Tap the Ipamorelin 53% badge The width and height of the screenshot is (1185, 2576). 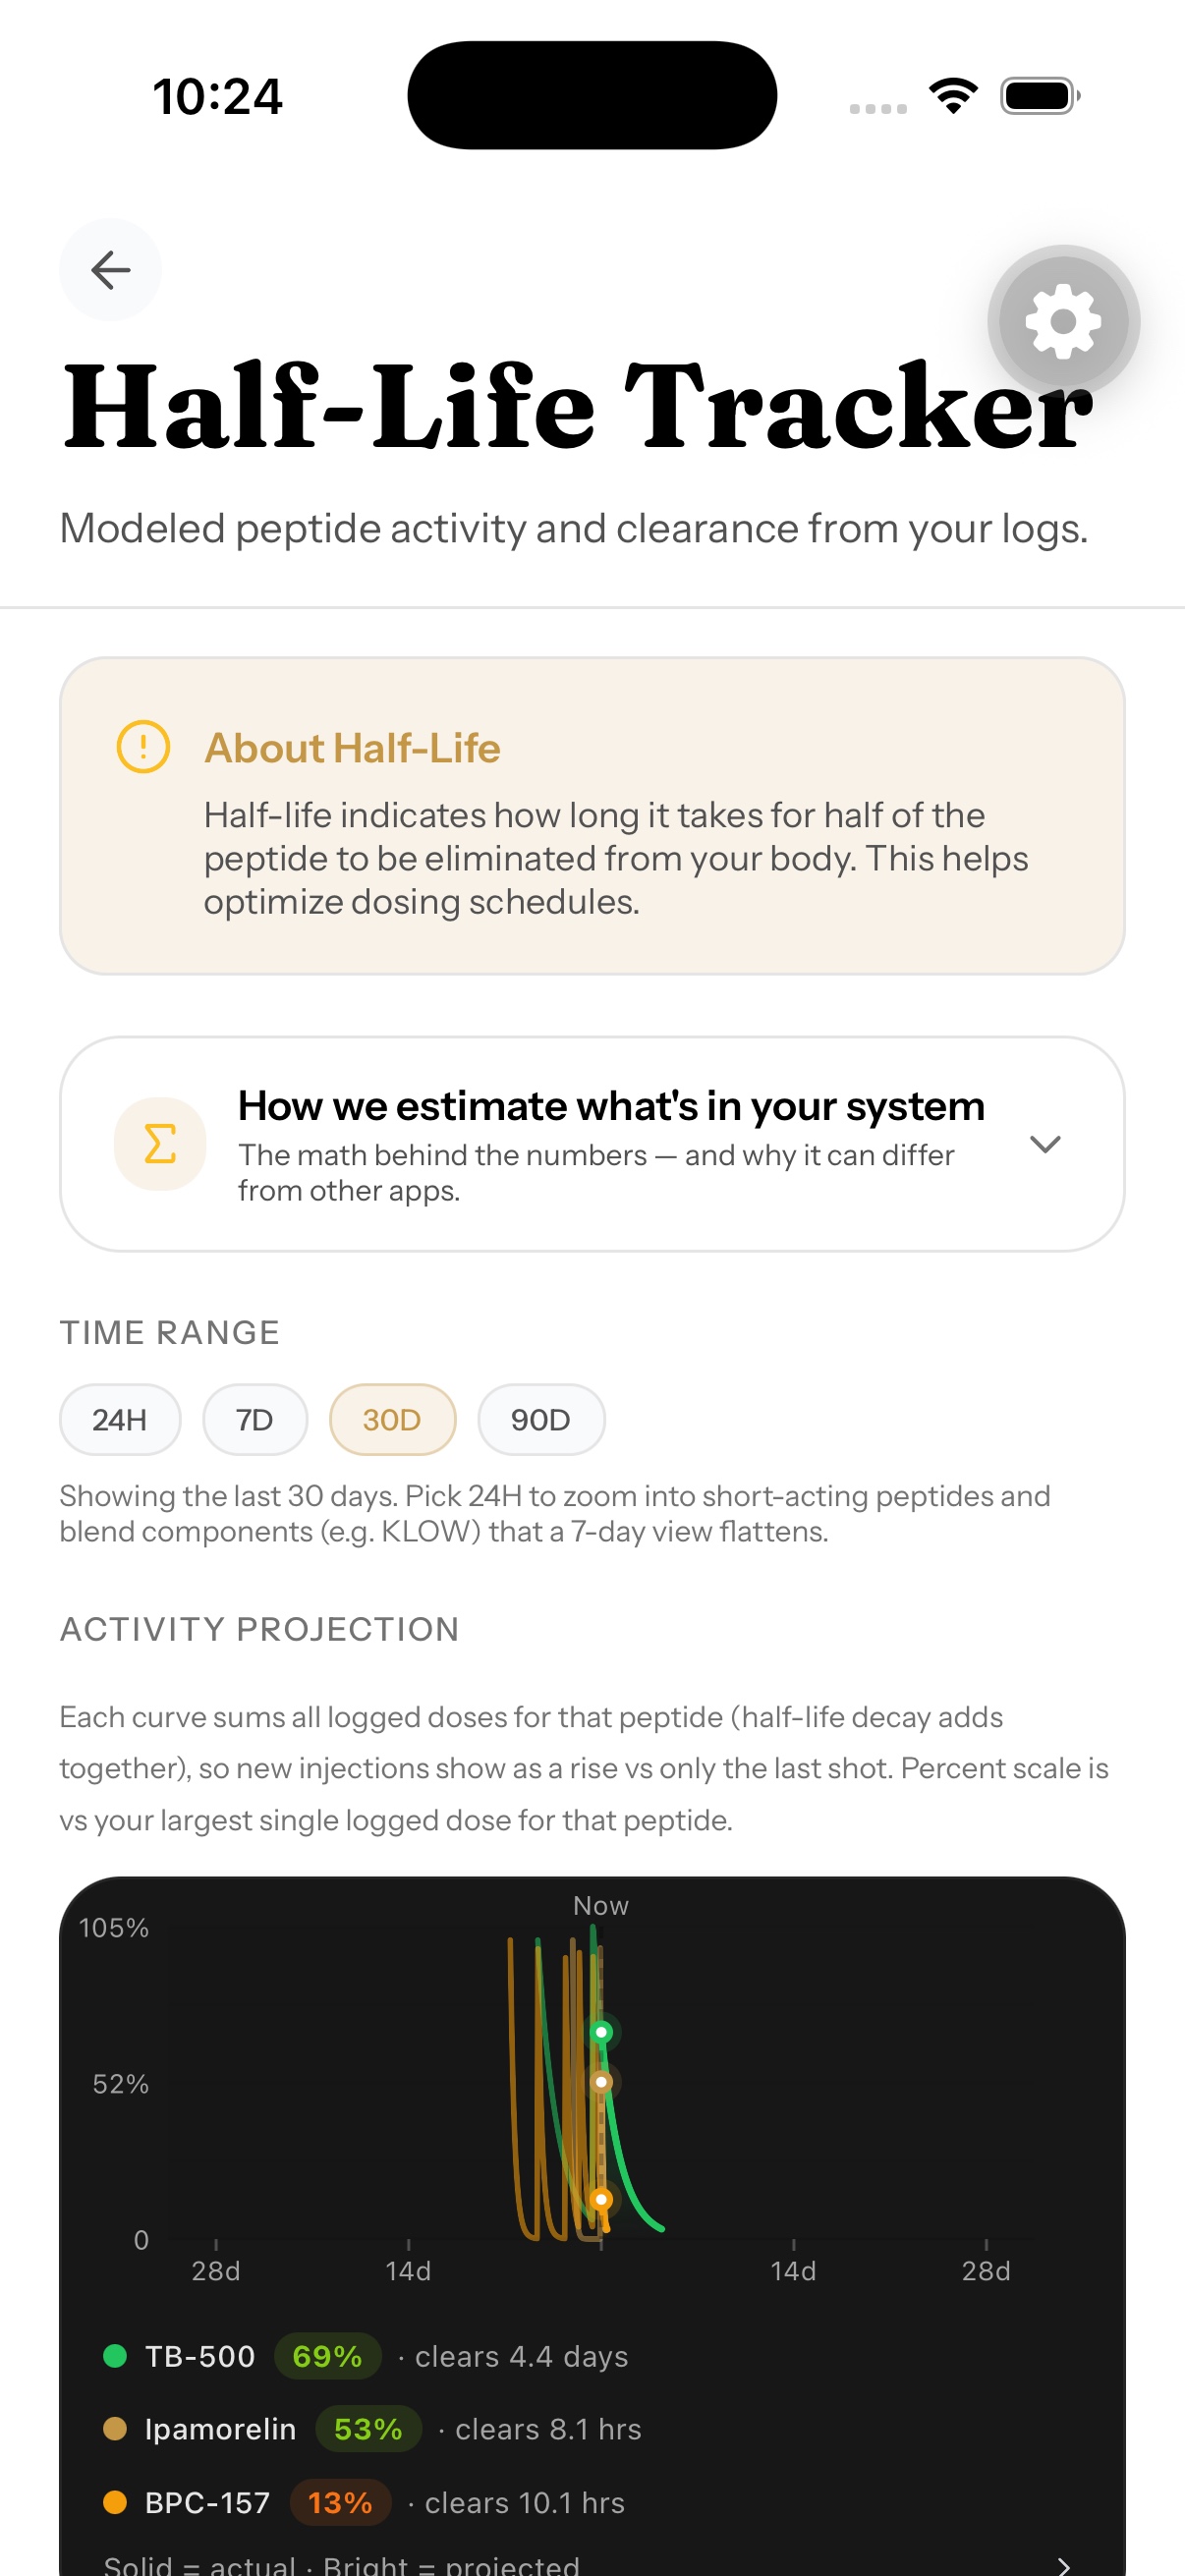368,2429
